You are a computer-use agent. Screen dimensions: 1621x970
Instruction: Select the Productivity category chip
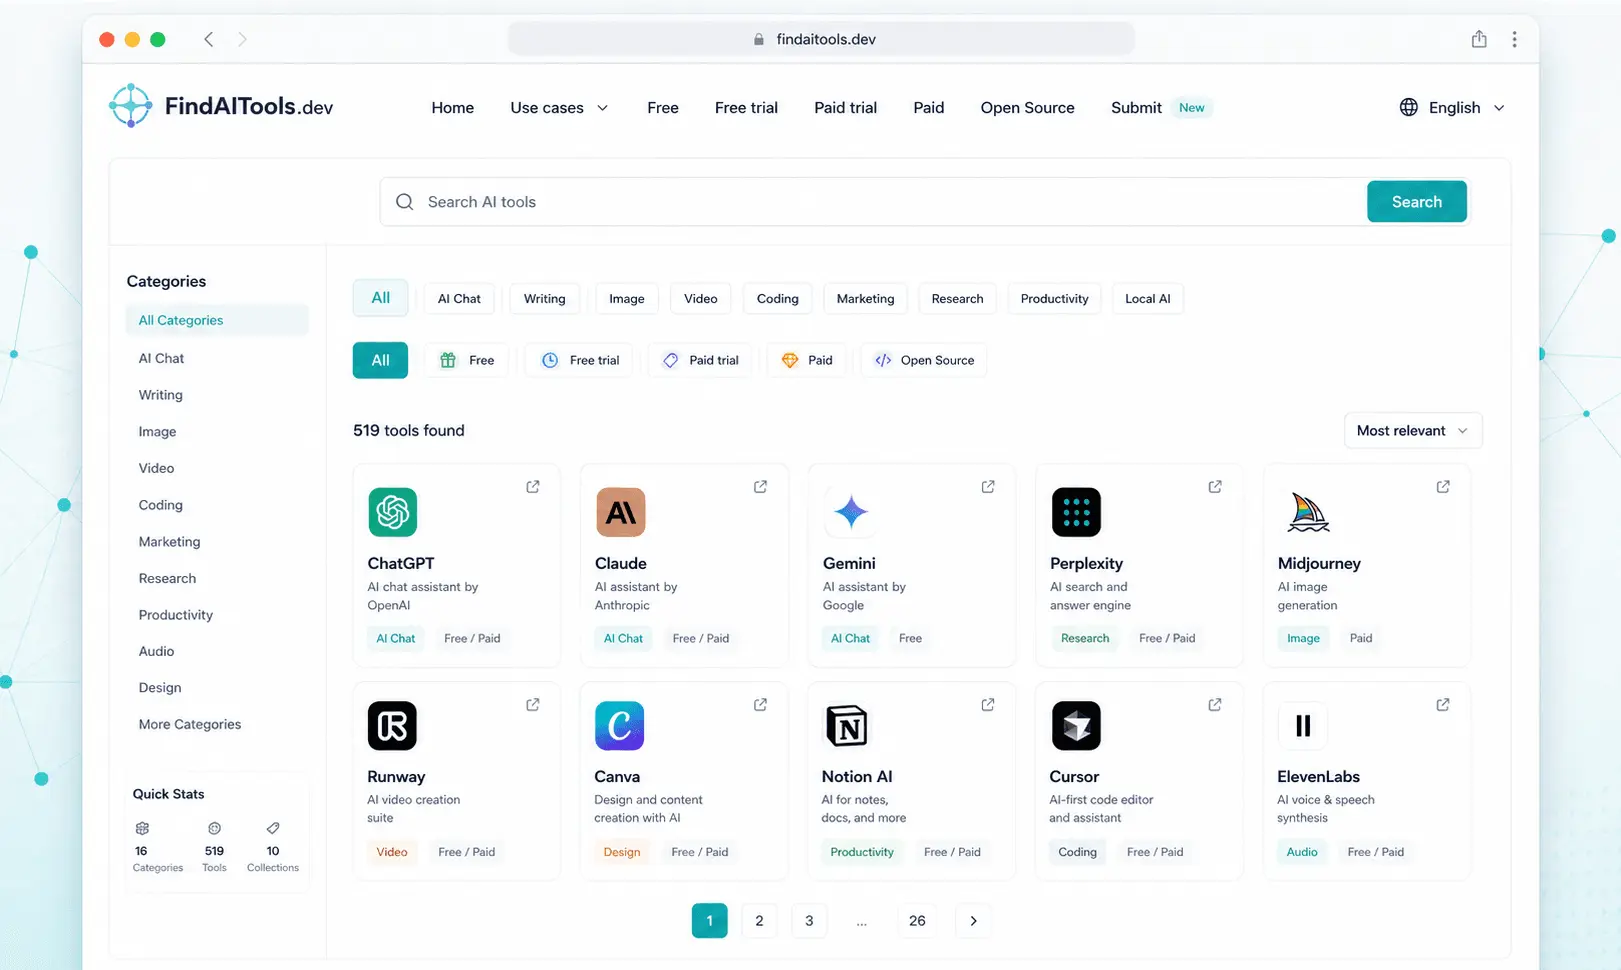point(1054,298)
